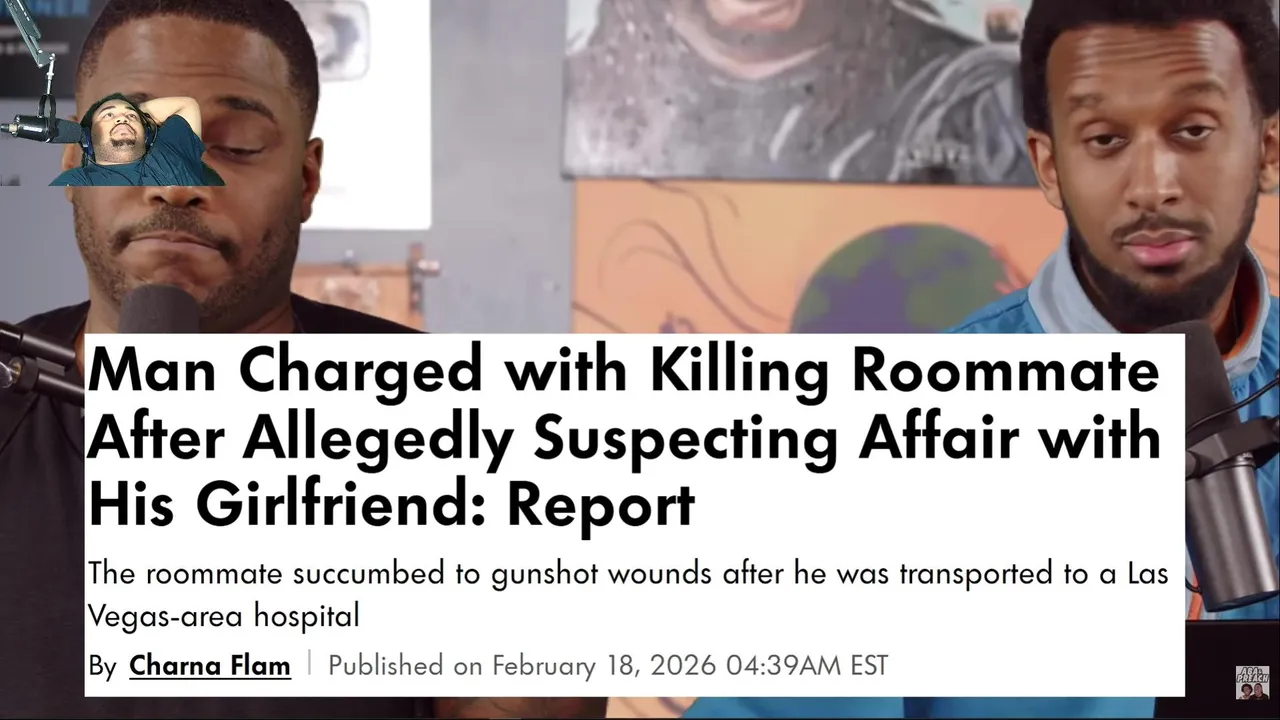Click the portrait painting above the globe
Screen dimensions: 1280x720
click(x=800, y=90)
